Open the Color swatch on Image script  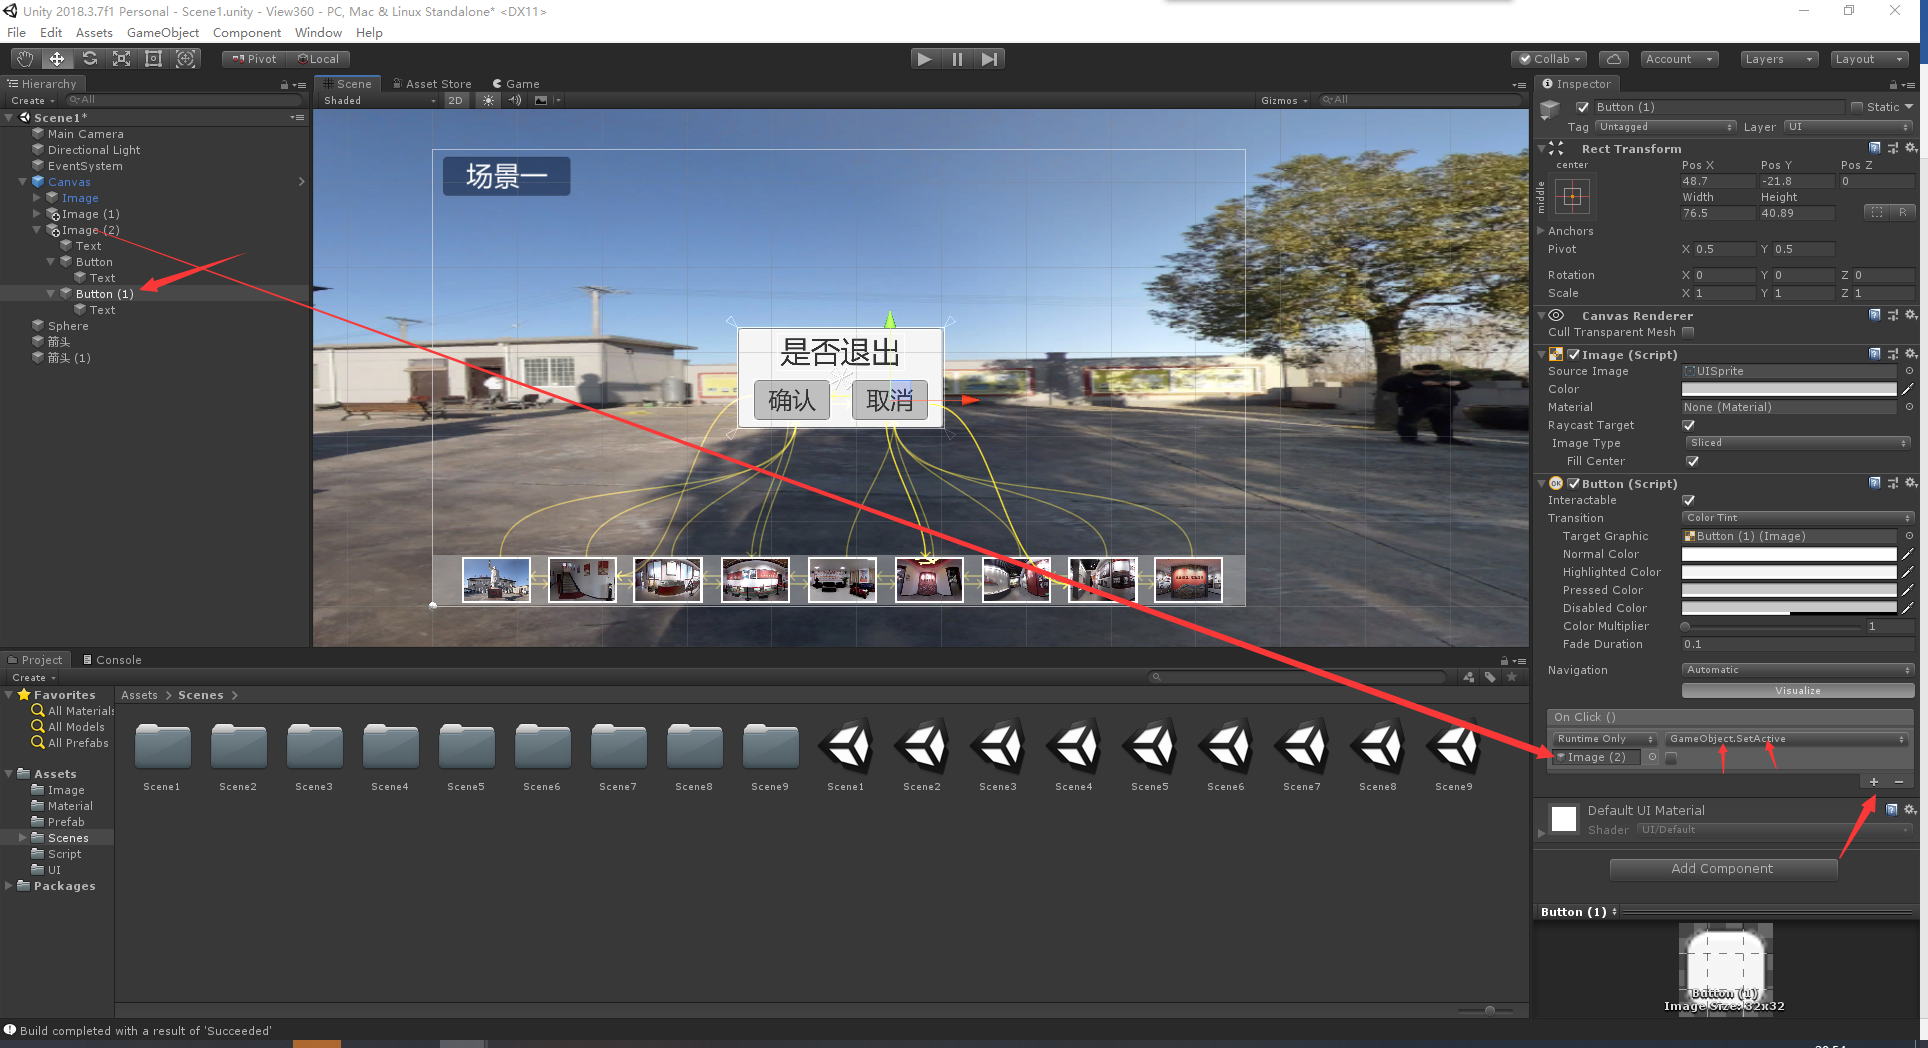1788,389
